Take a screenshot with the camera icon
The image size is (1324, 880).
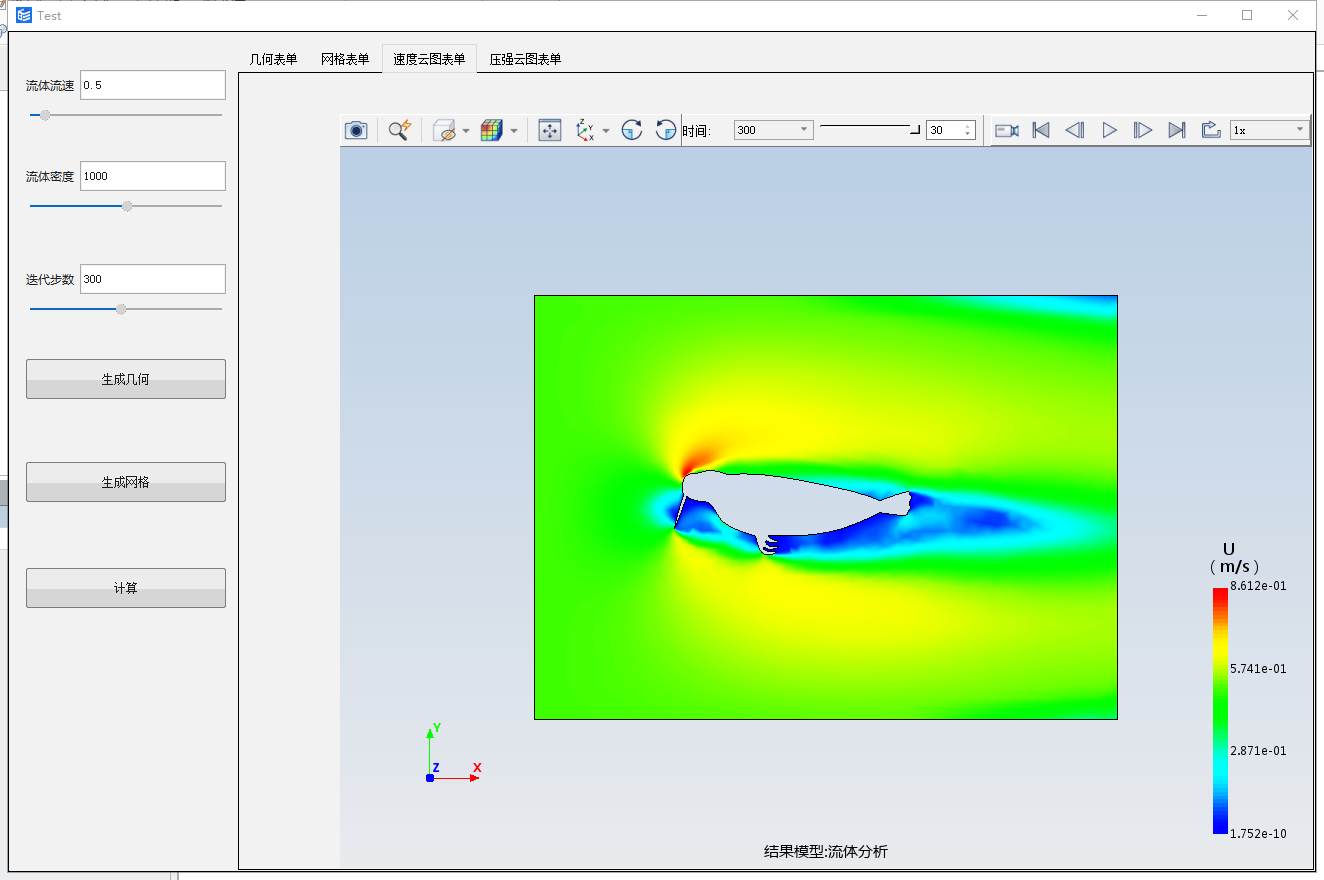tap(356, 130)
